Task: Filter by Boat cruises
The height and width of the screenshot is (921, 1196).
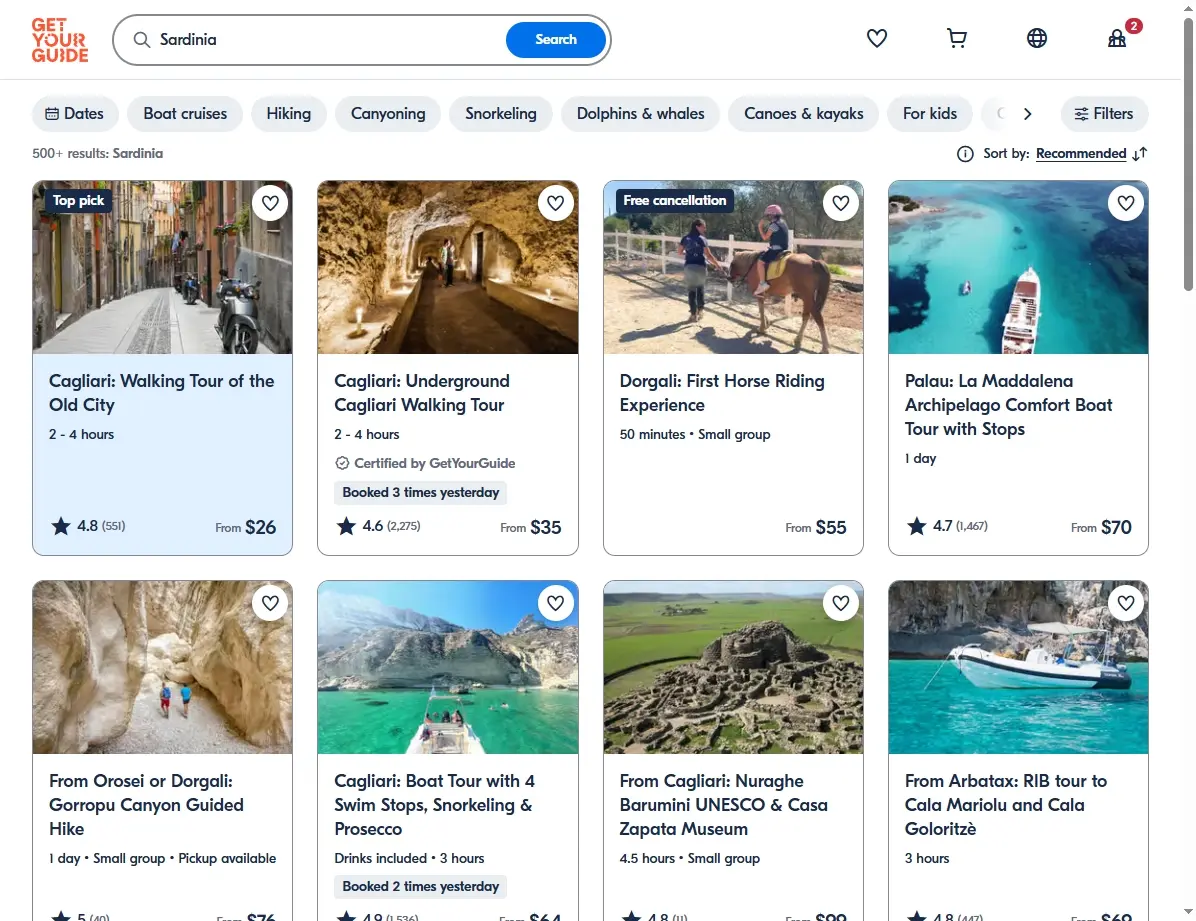Action: point(185,114)
